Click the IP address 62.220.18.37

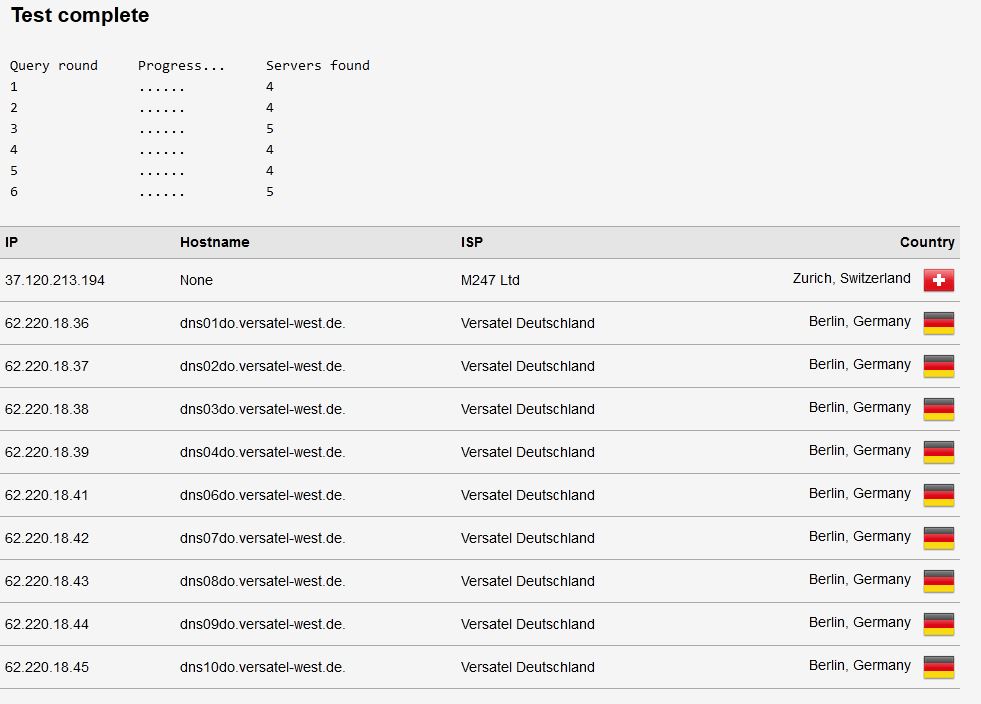(47, 366)
